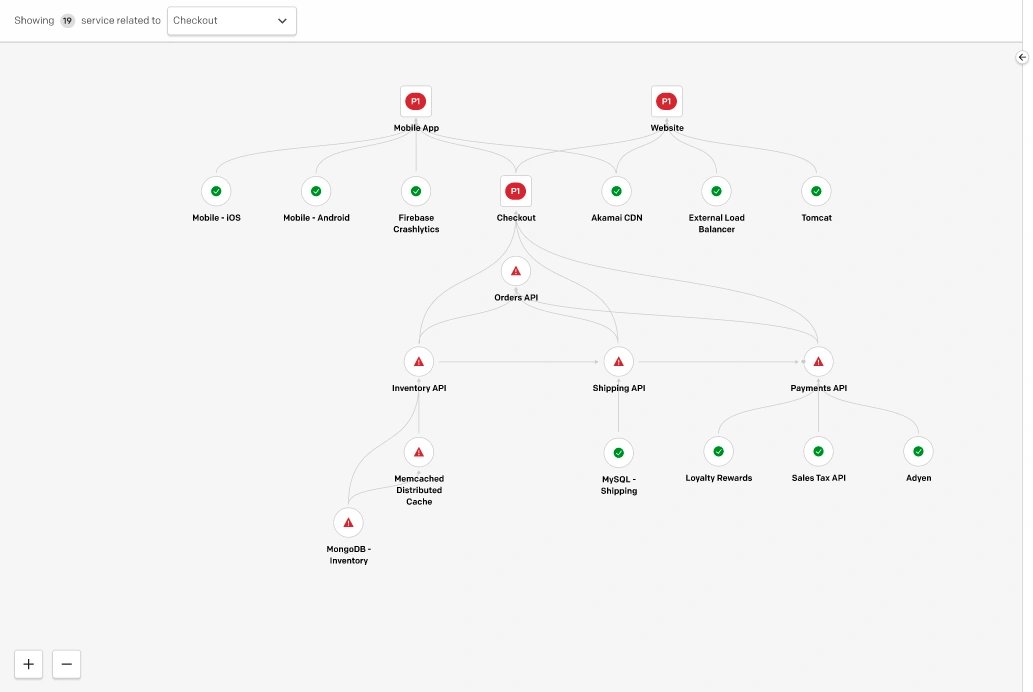The height and width of the screenshot is (692, 1033).
Task: Click the Firebase Crashlytics node icon
Action: (416, 191)
